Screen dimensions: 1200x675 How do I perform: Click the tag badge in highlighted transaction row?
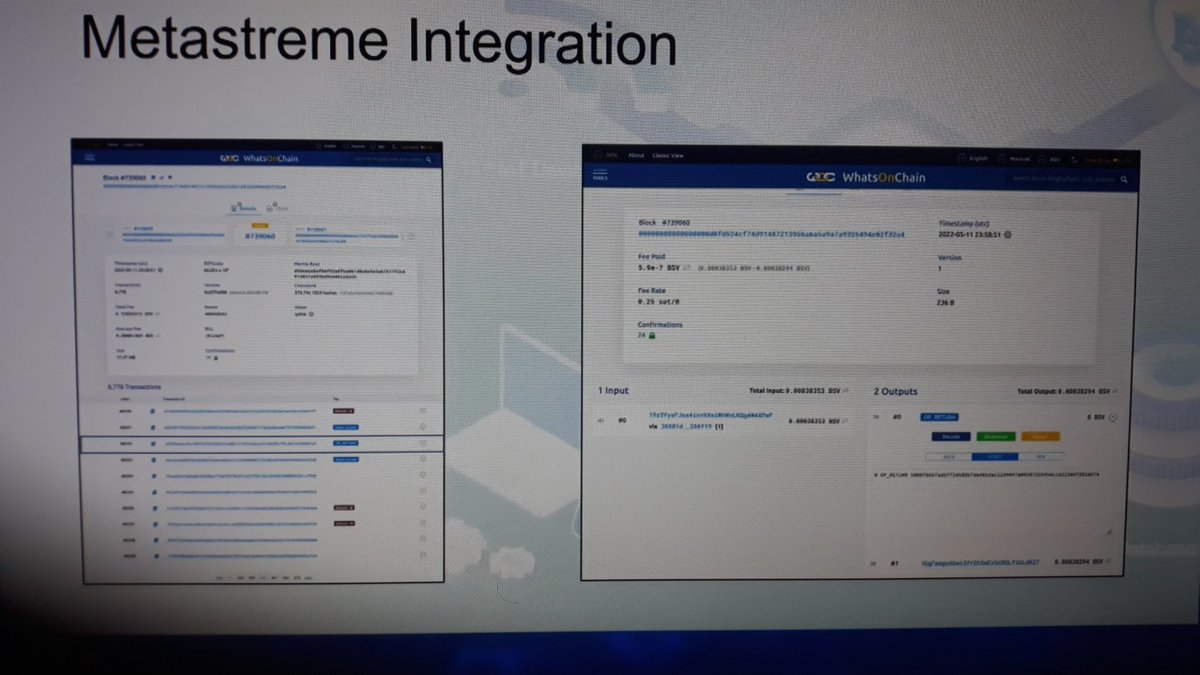point(345,442)
